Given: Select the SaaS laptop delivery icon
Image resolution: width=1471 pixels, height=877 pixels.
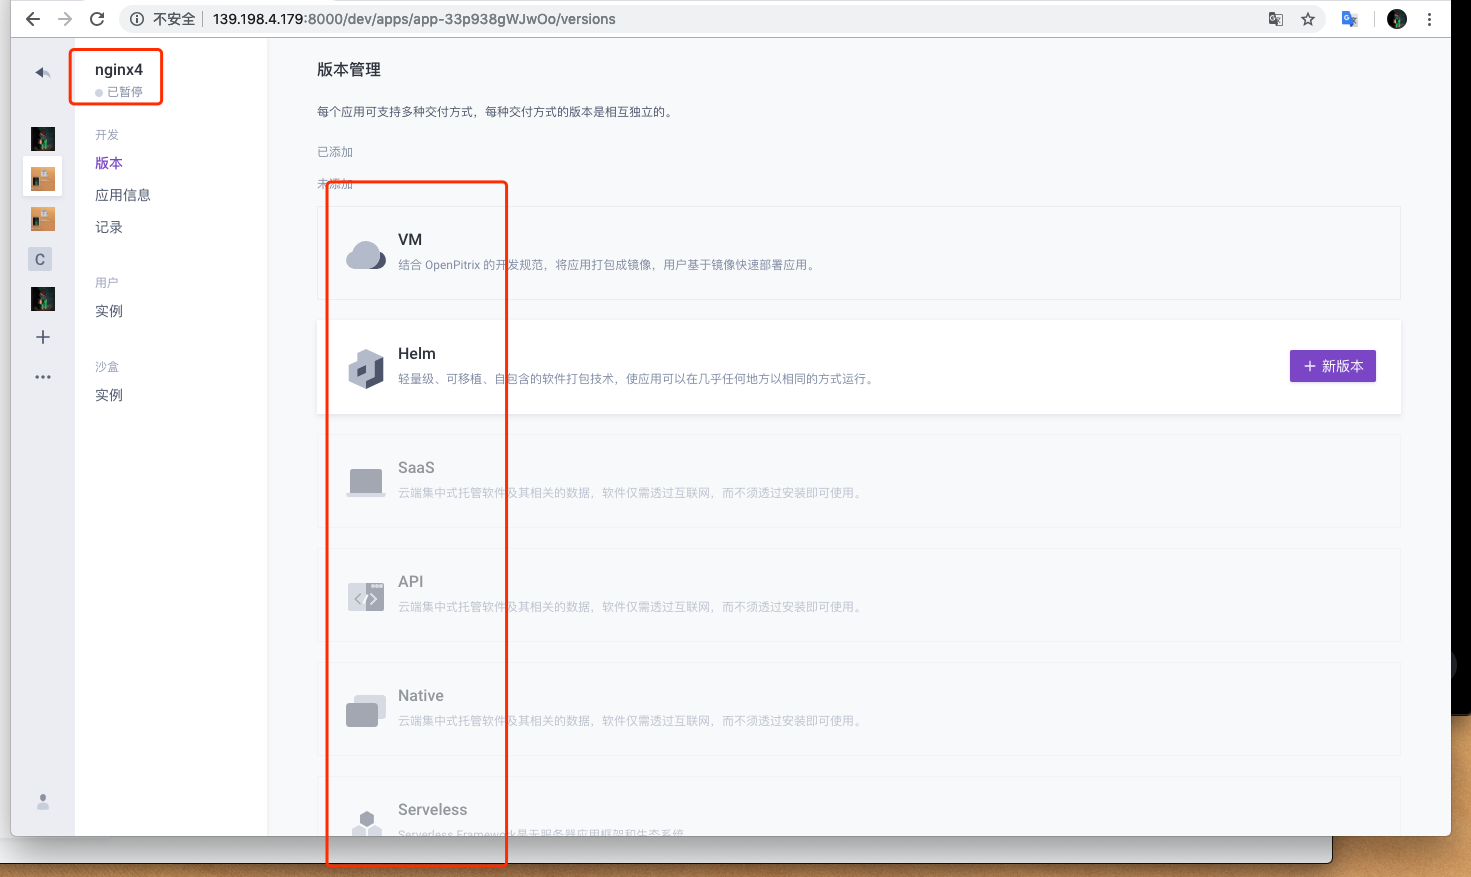Looking at the screenshot, I should 366,480.
